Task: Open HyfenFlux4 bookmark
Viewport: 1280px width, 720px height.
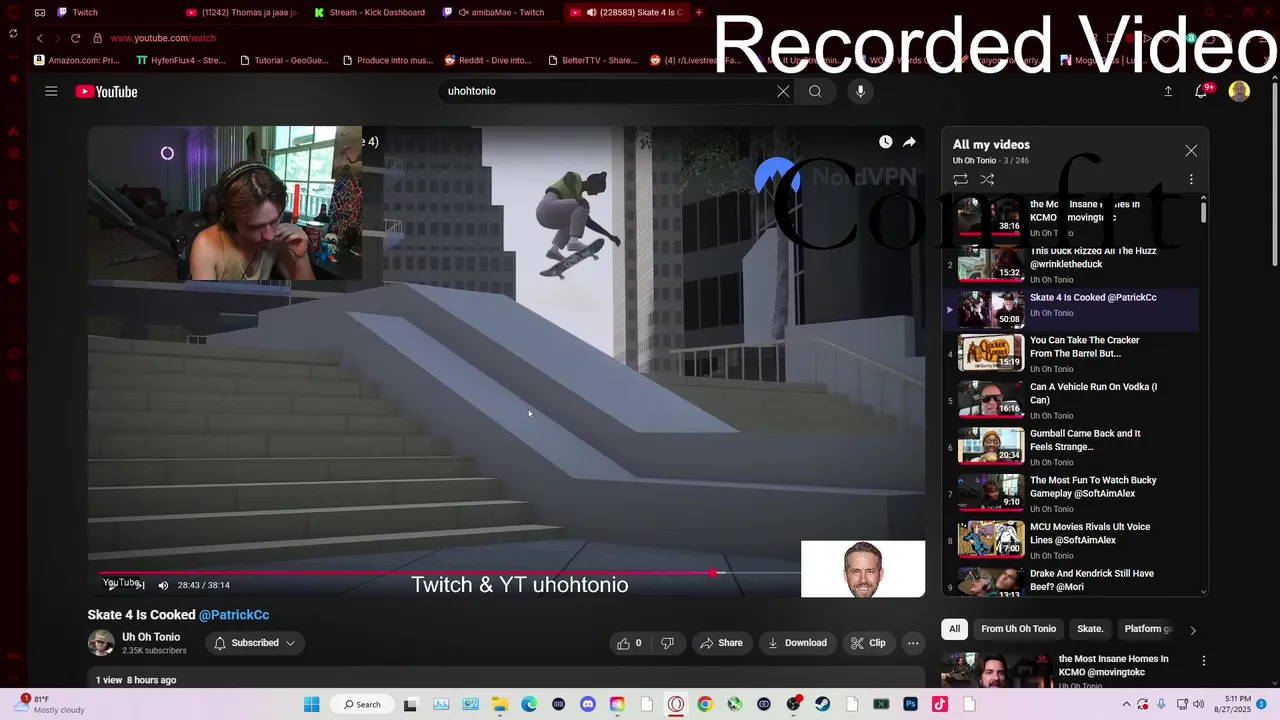Action: pyautogui.click(x=181, y=60)
